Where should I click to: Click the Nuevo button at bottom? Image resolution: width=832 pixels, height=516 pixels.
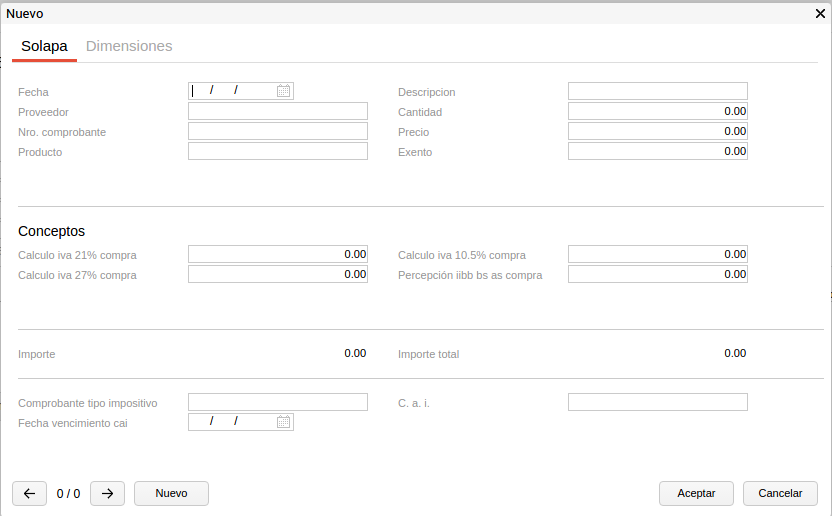pyautogui.click(x=171, y=493)
